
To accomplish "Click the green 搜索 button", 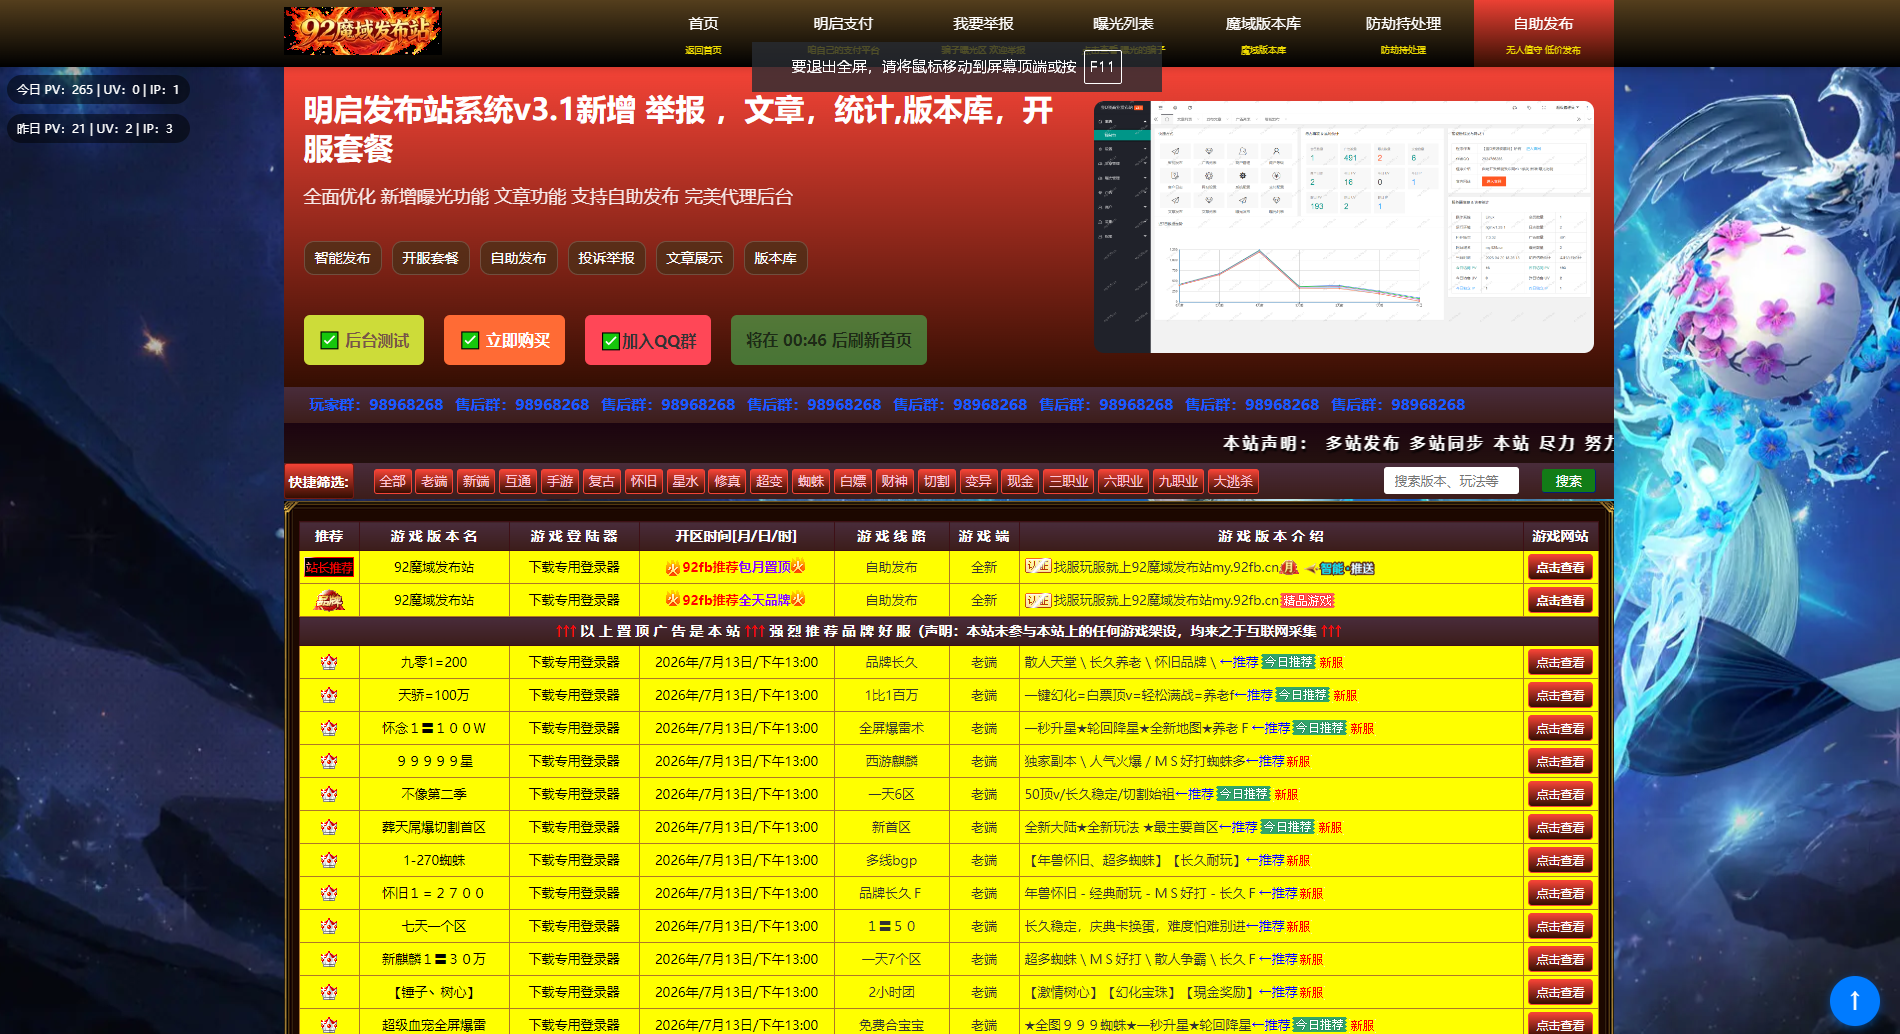I will pyautogui.click(x=1568, y=481).
